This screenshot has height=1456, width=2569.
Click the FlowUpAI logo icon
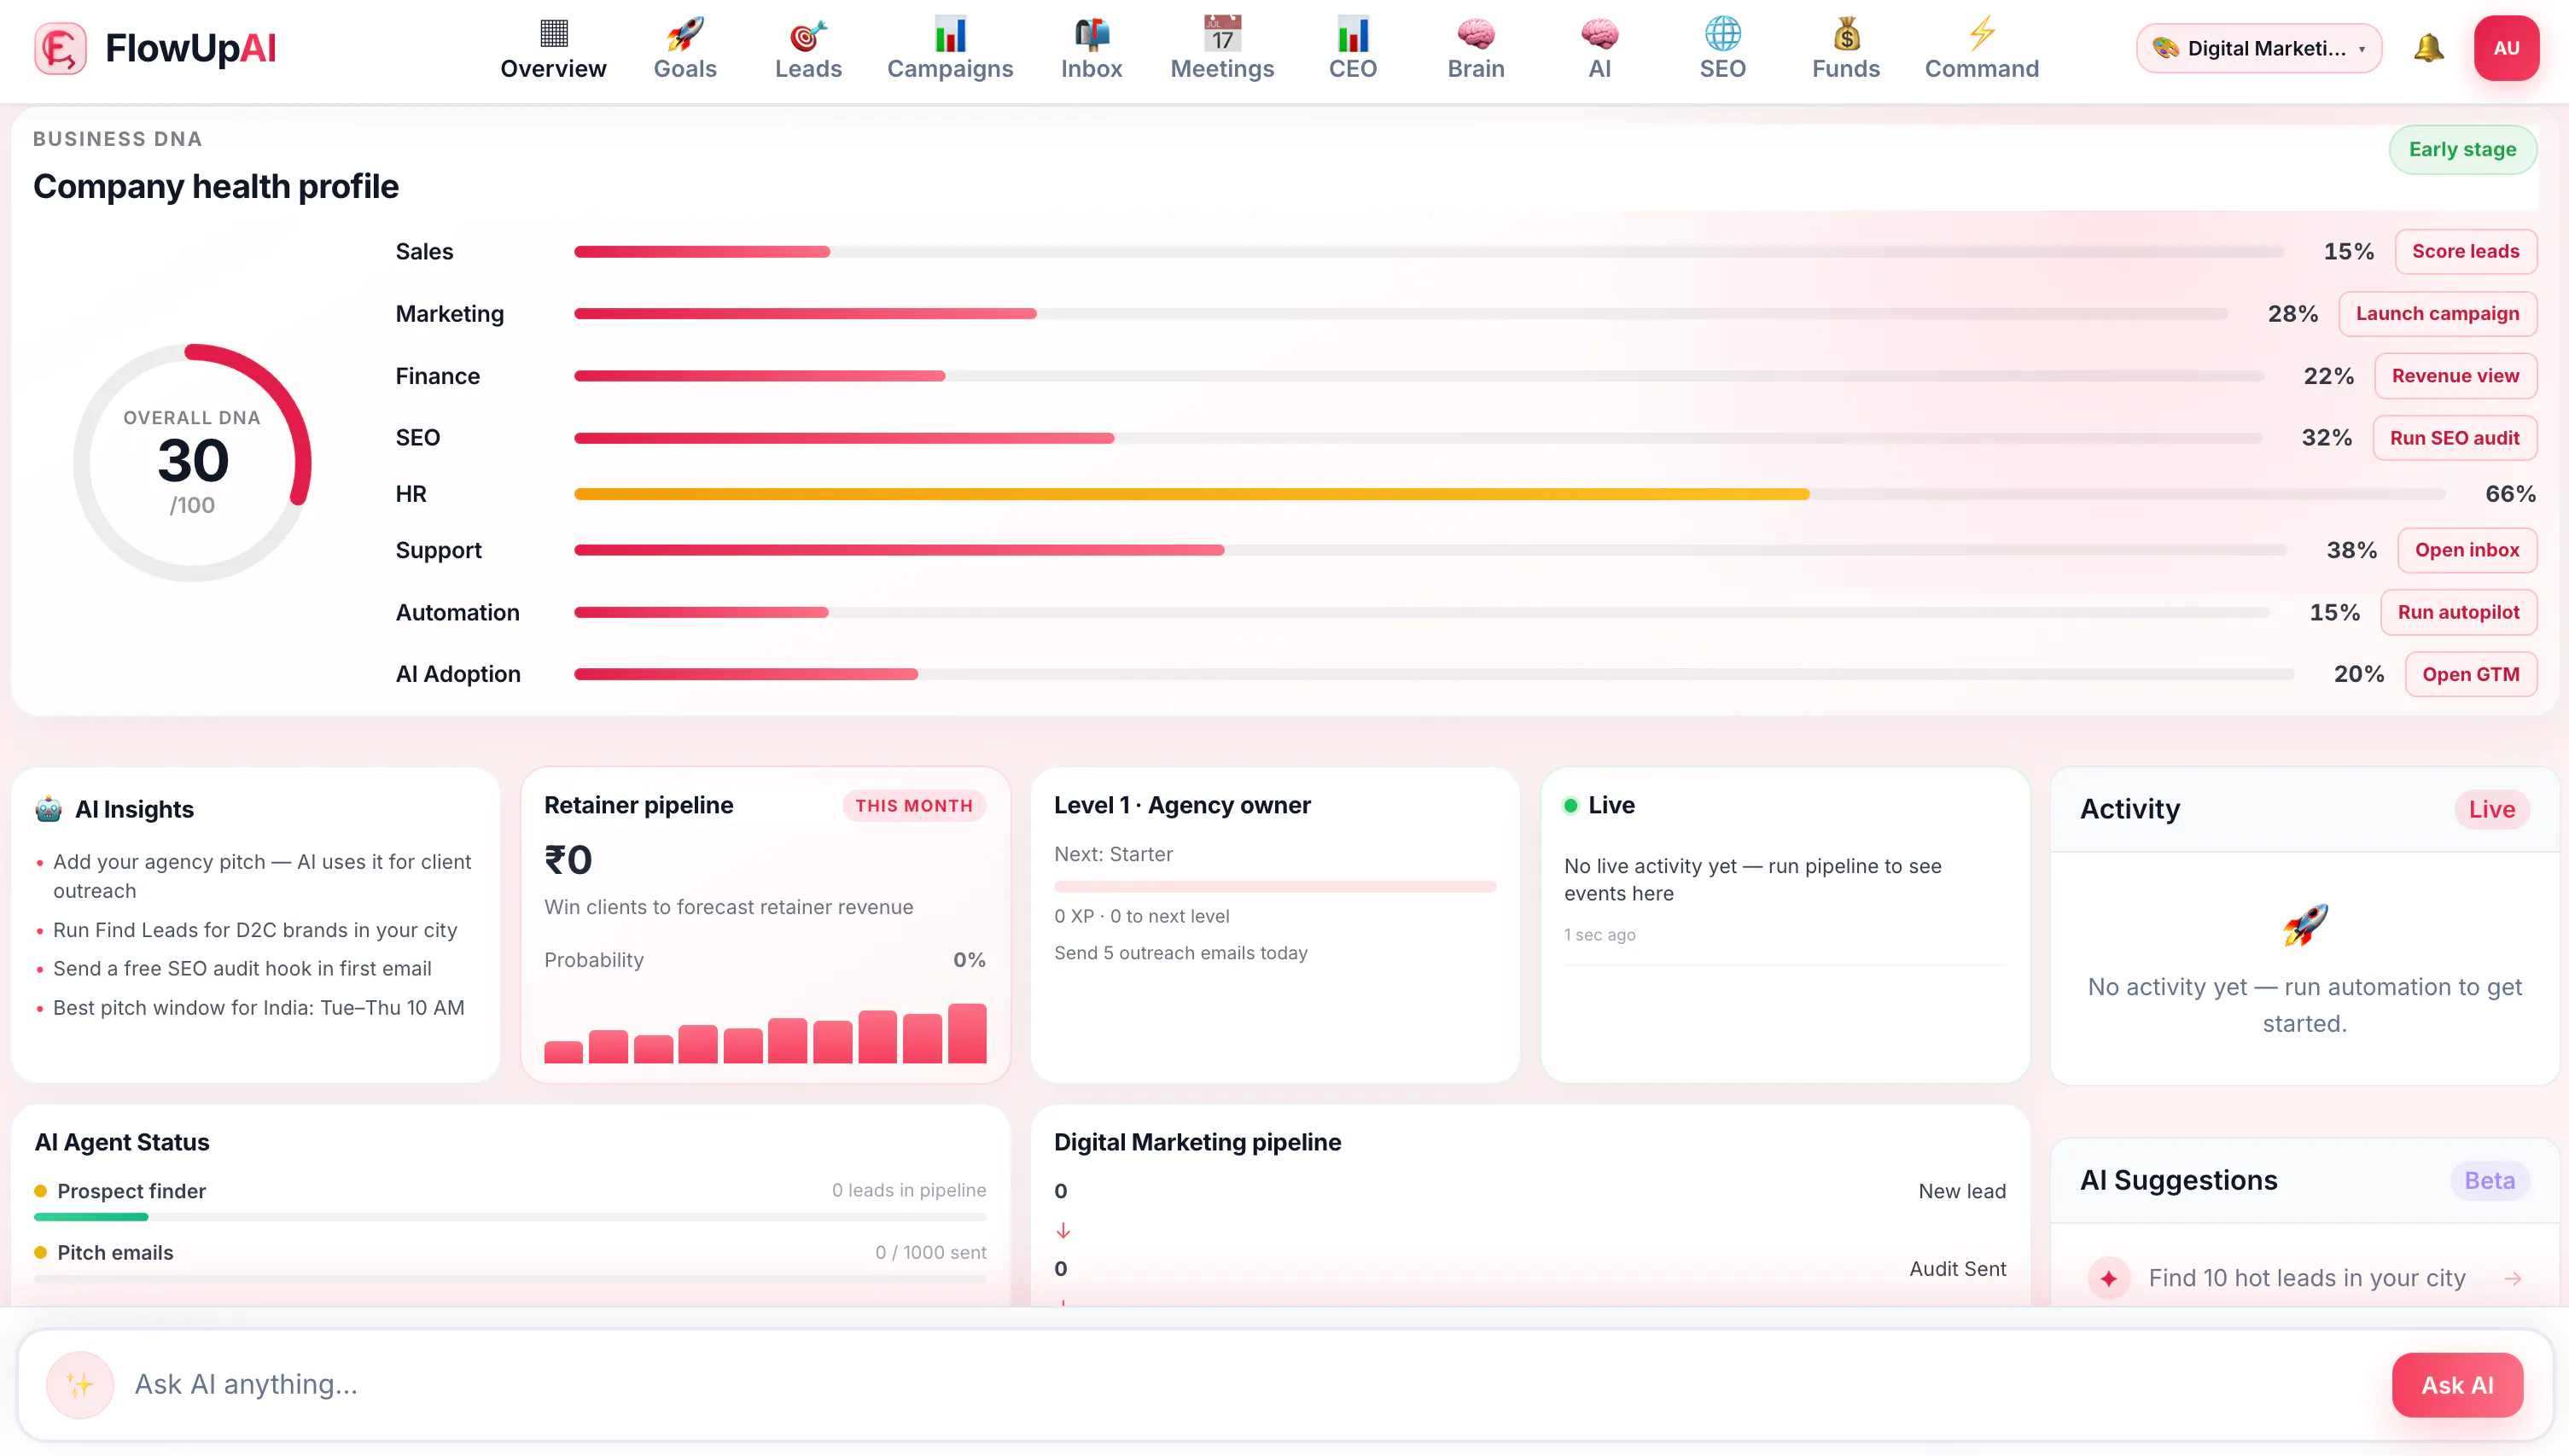tap(60, 48)
